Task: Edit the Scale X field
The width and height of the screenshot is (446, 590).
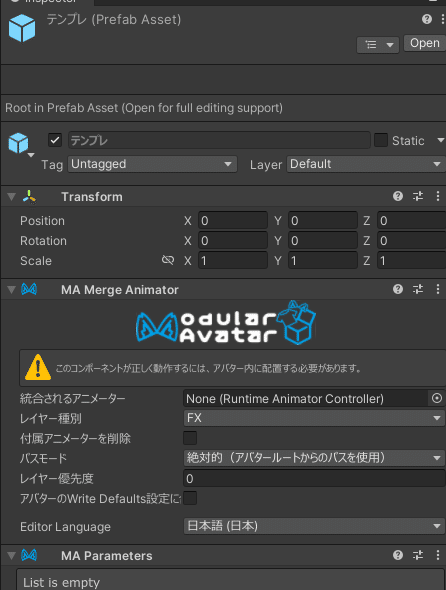Action: pyautogui.click(x=233, y=260)
